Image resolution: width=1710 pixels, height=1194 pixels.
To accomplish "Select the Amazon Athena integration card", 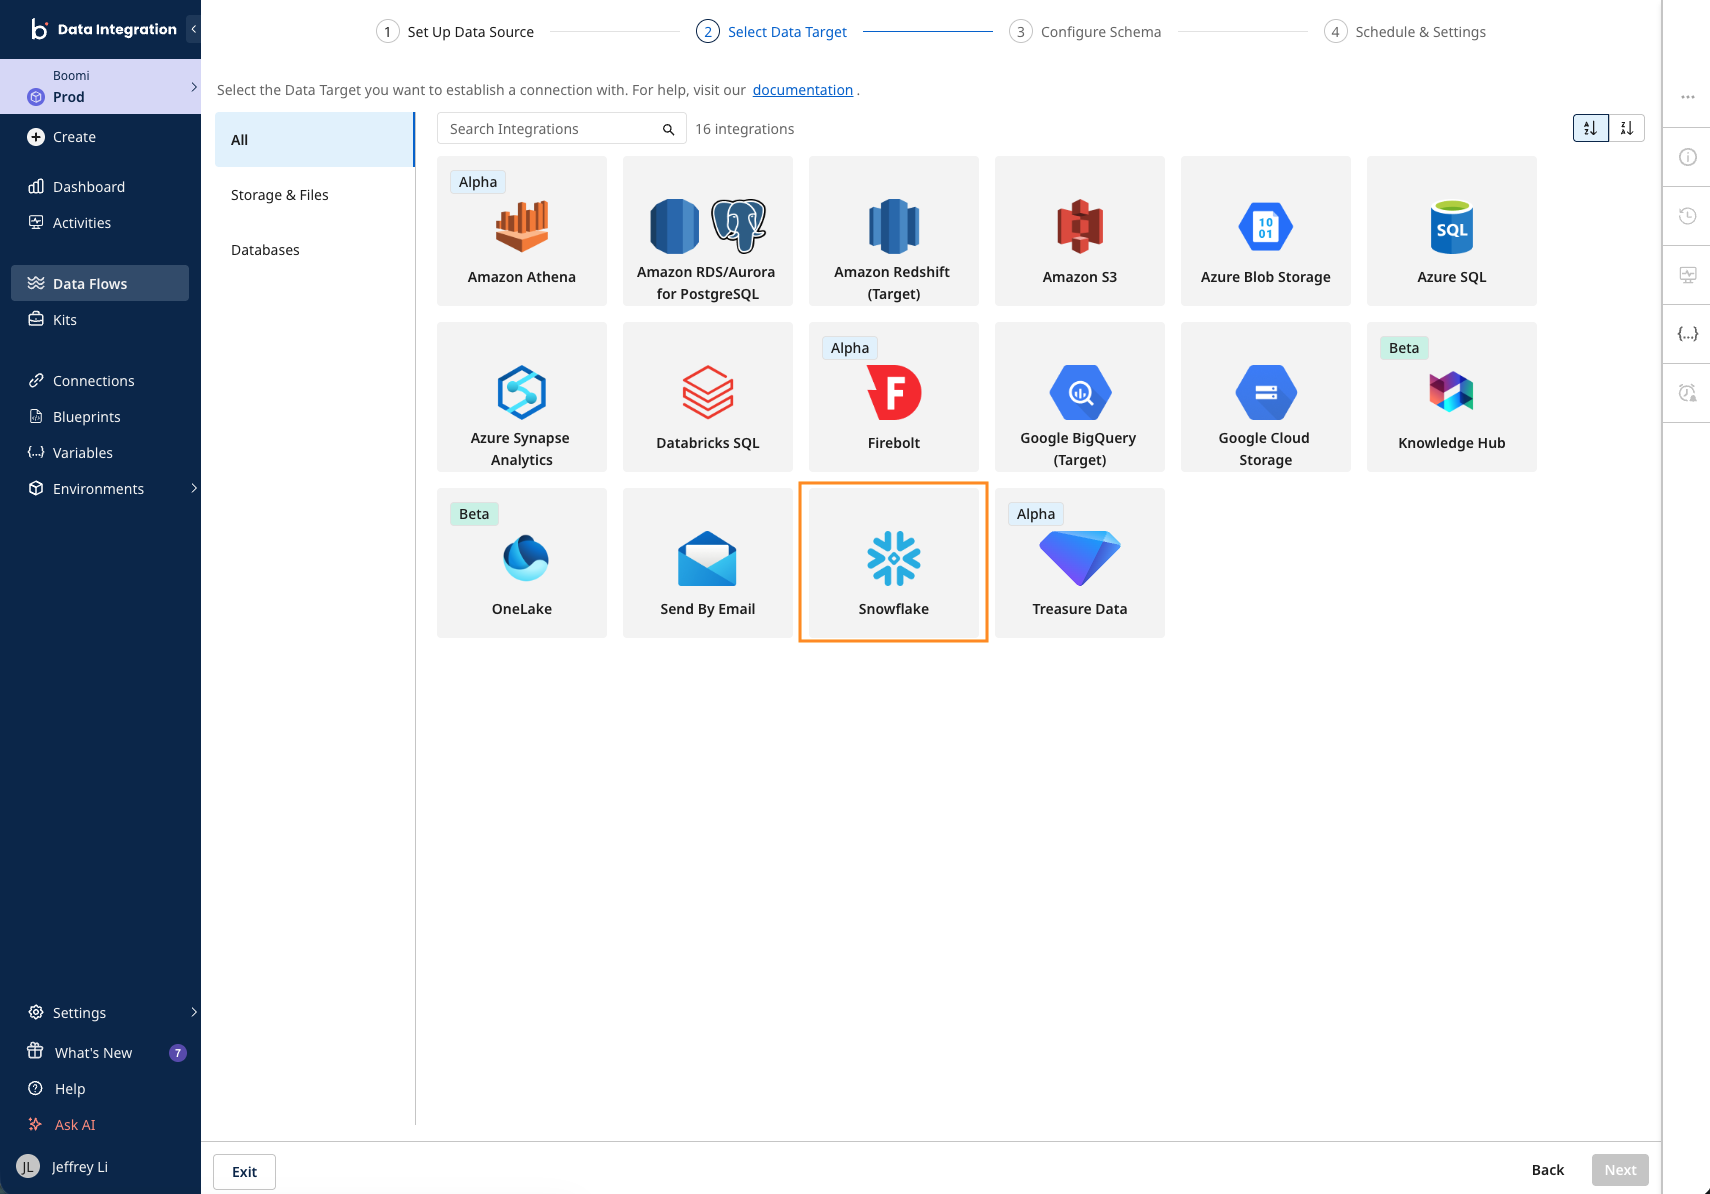I will point(521,231).
